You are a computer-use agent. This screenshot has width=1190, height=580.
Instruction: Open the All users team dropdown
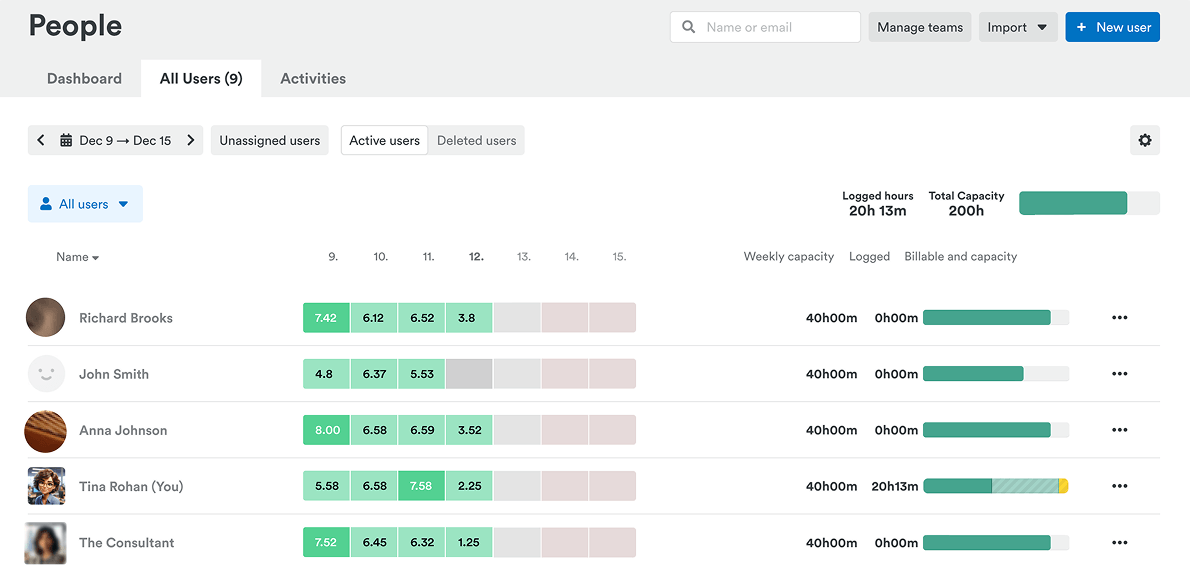(x=85, y=204)
